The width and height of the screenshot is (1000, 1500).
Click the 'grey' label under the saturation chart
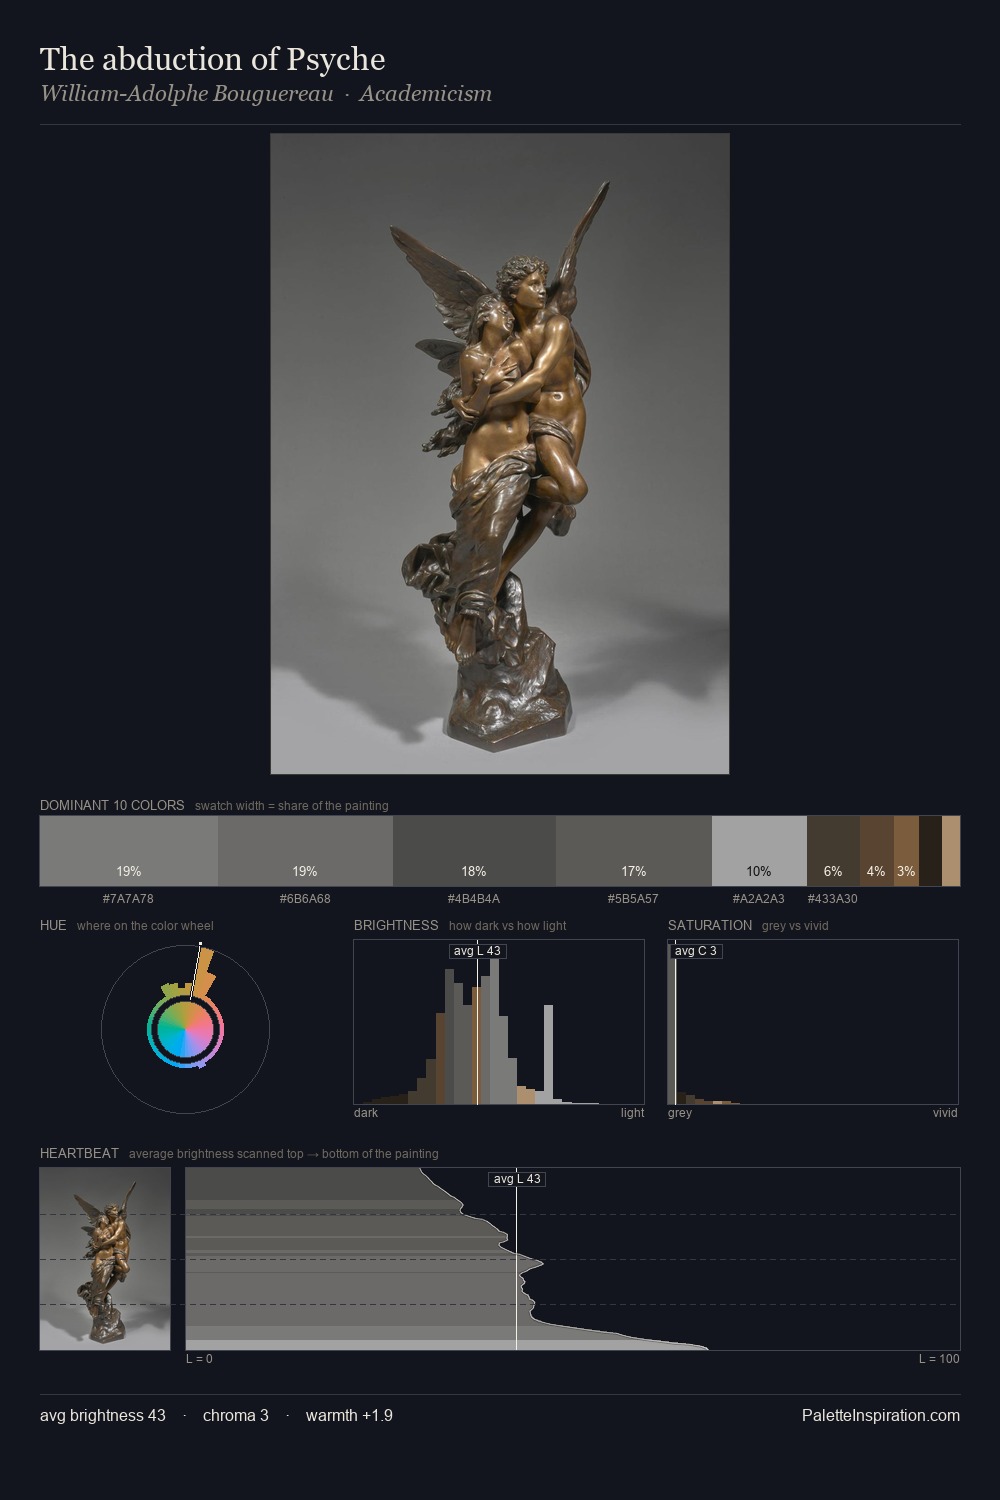(680, 1113)
